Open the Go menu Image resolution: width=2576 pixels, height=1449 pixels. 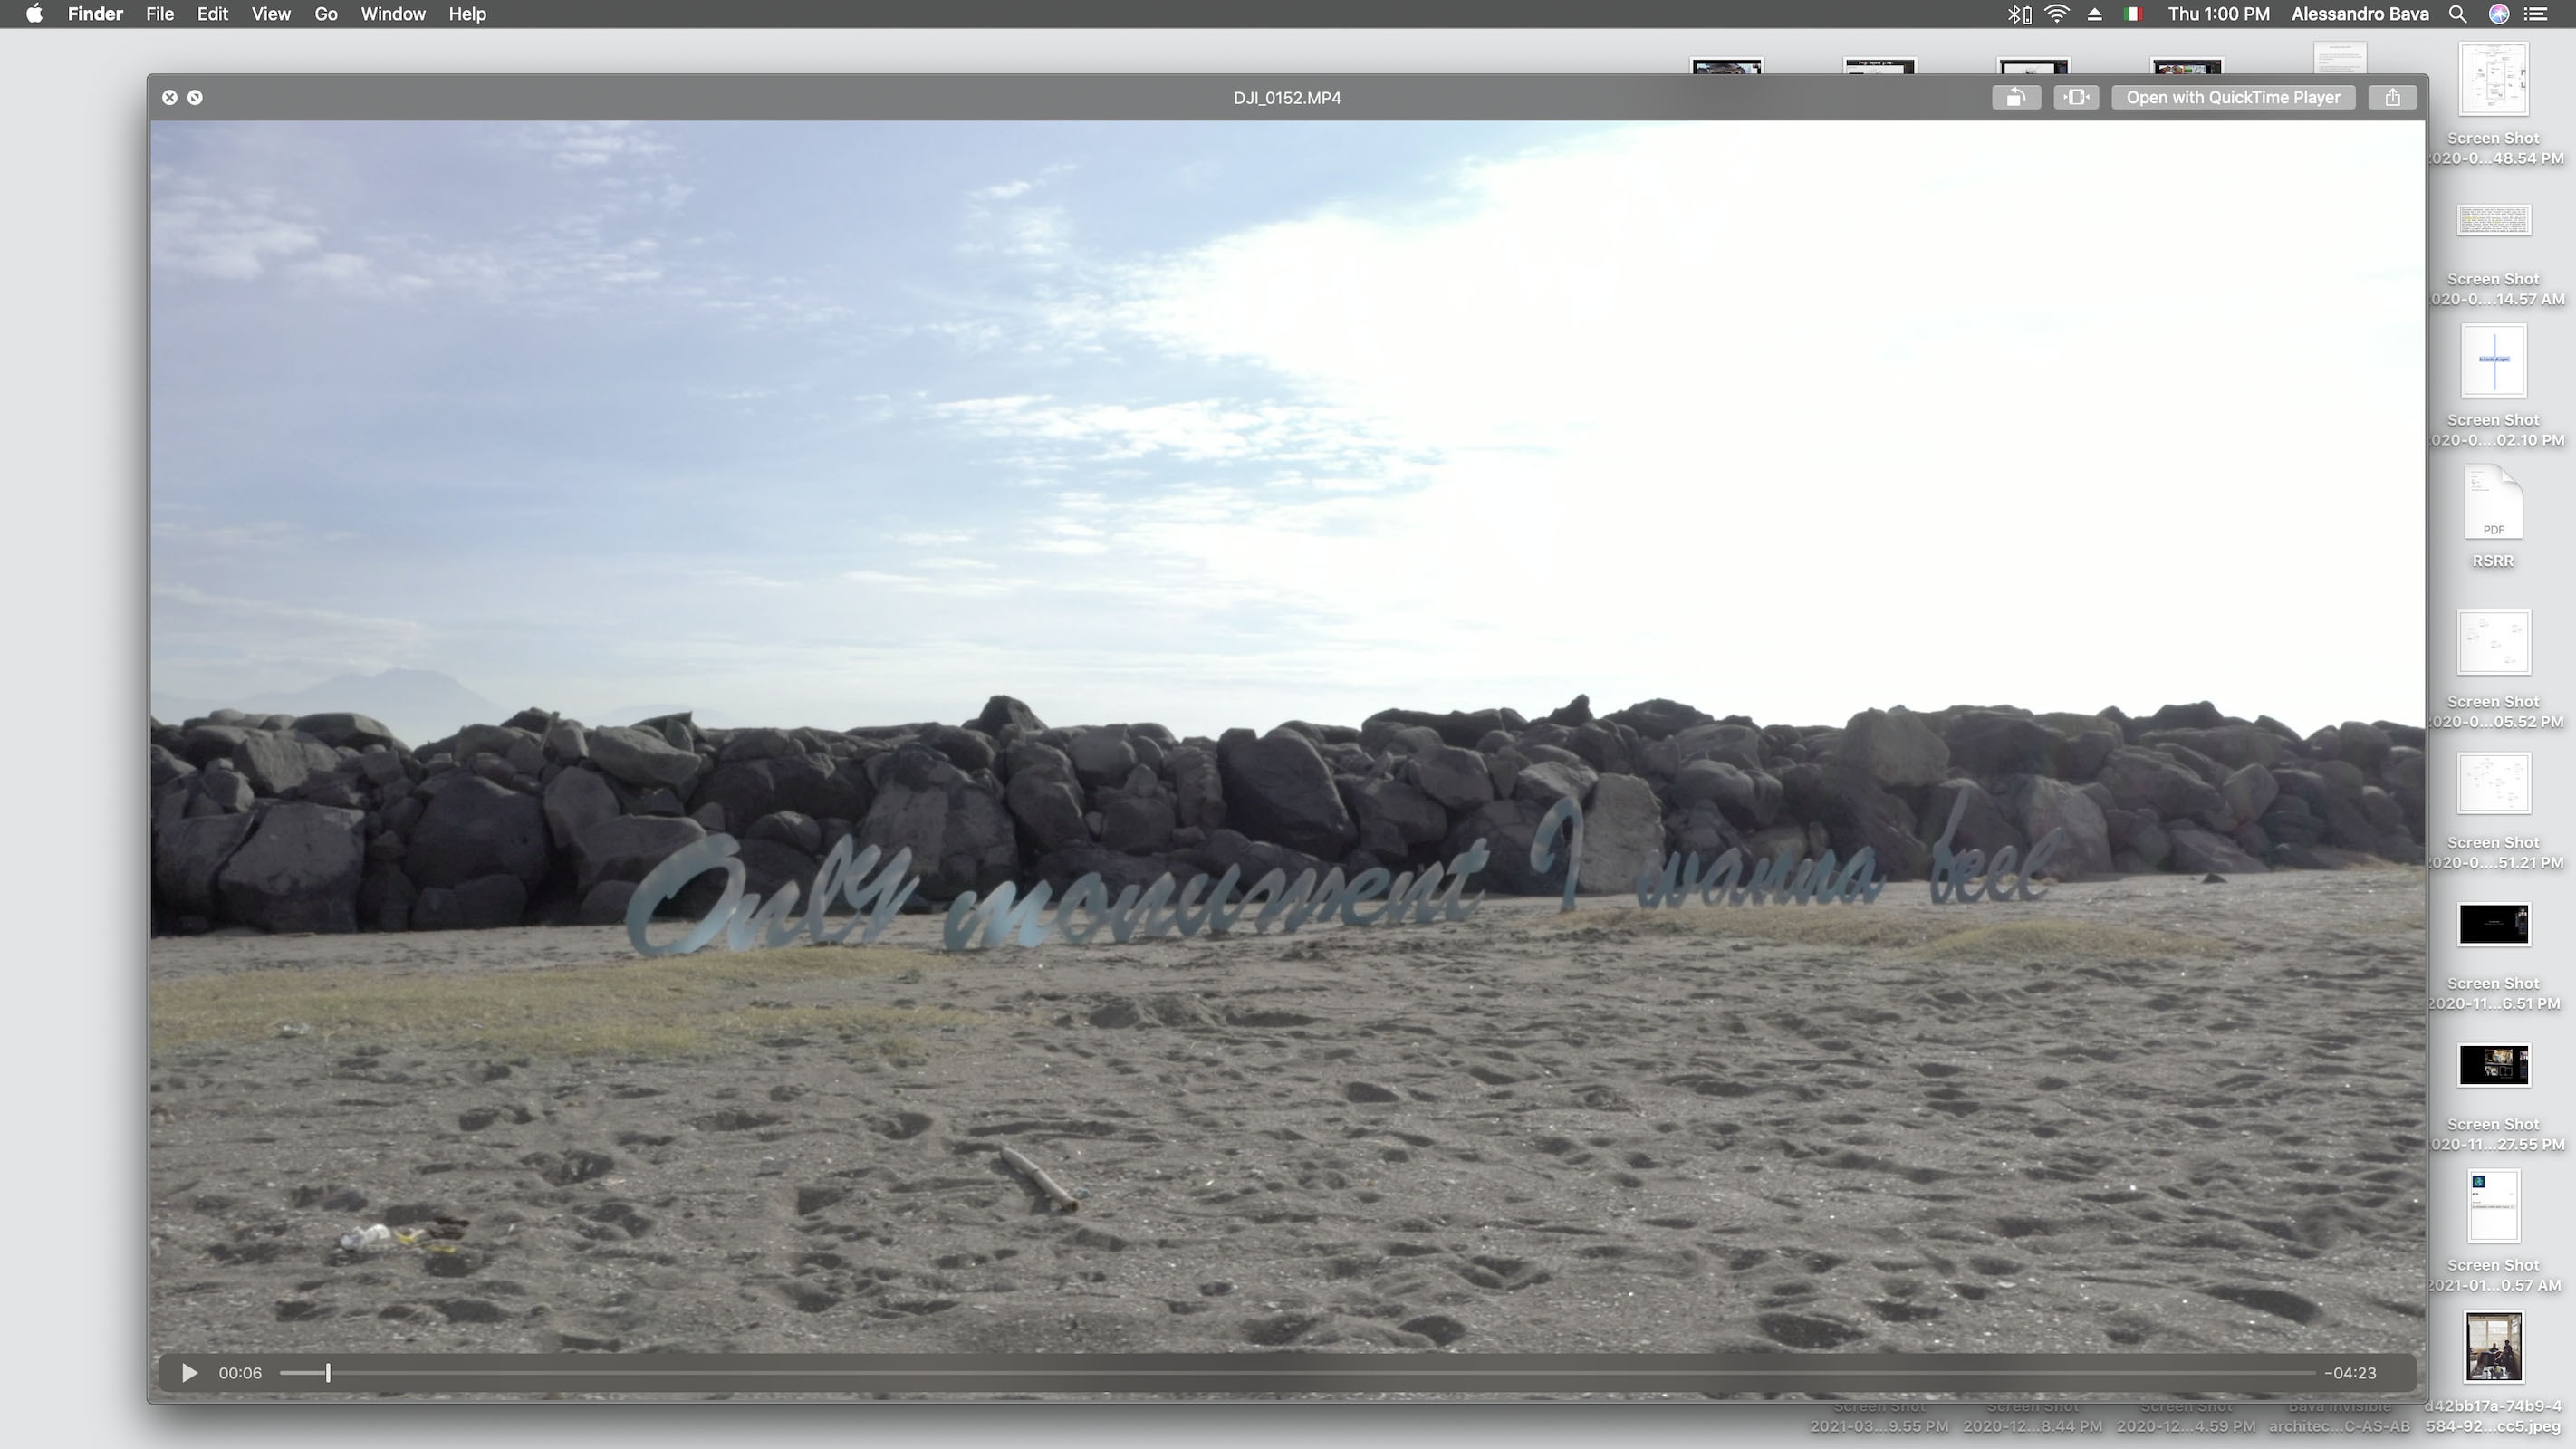pyautogui.click(x=326, y=14)
